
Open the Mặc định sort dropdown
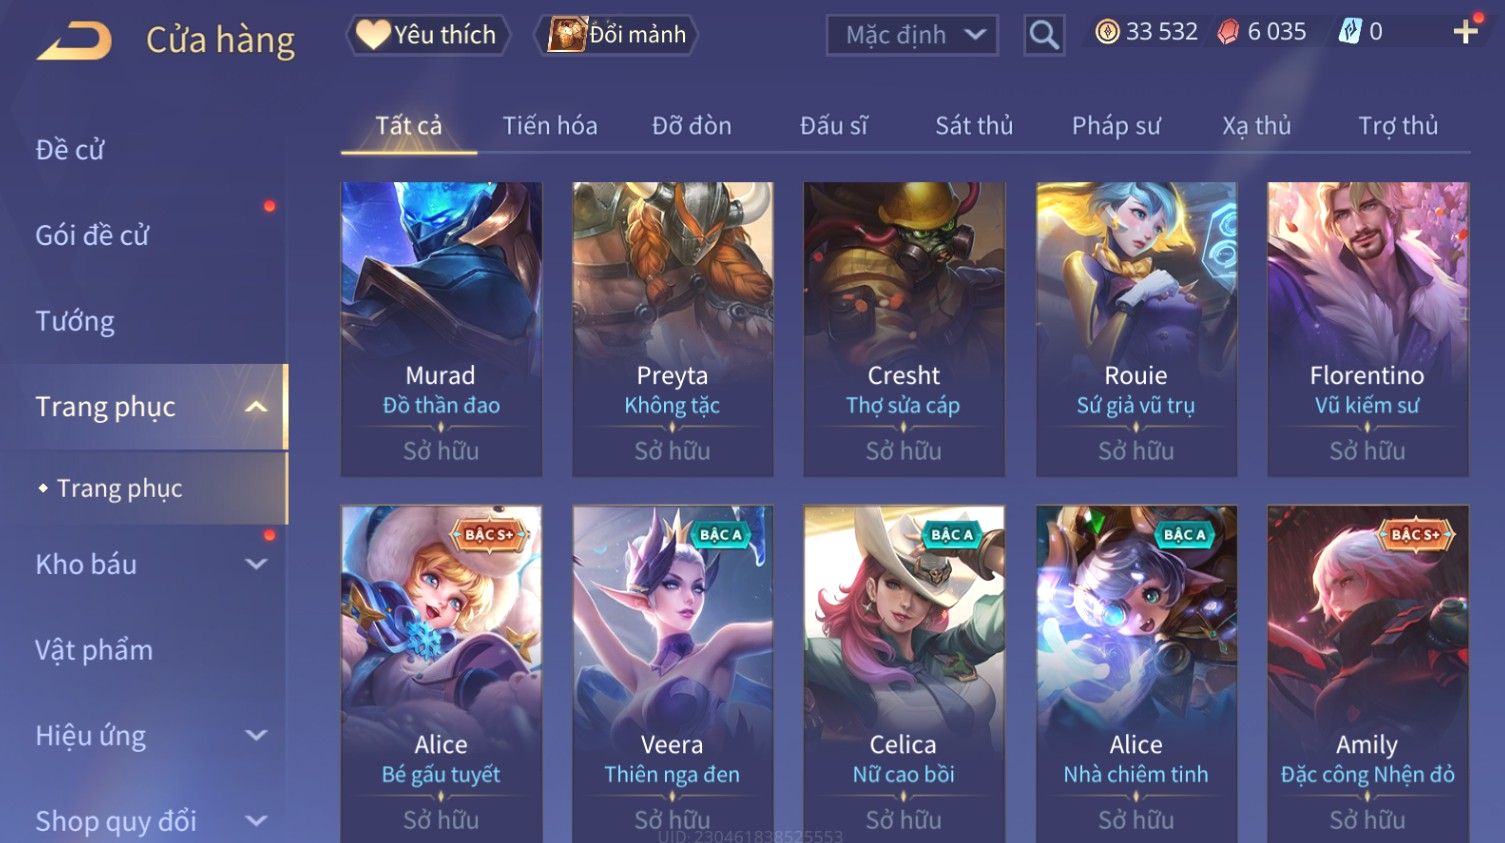(x=912, y=35)
